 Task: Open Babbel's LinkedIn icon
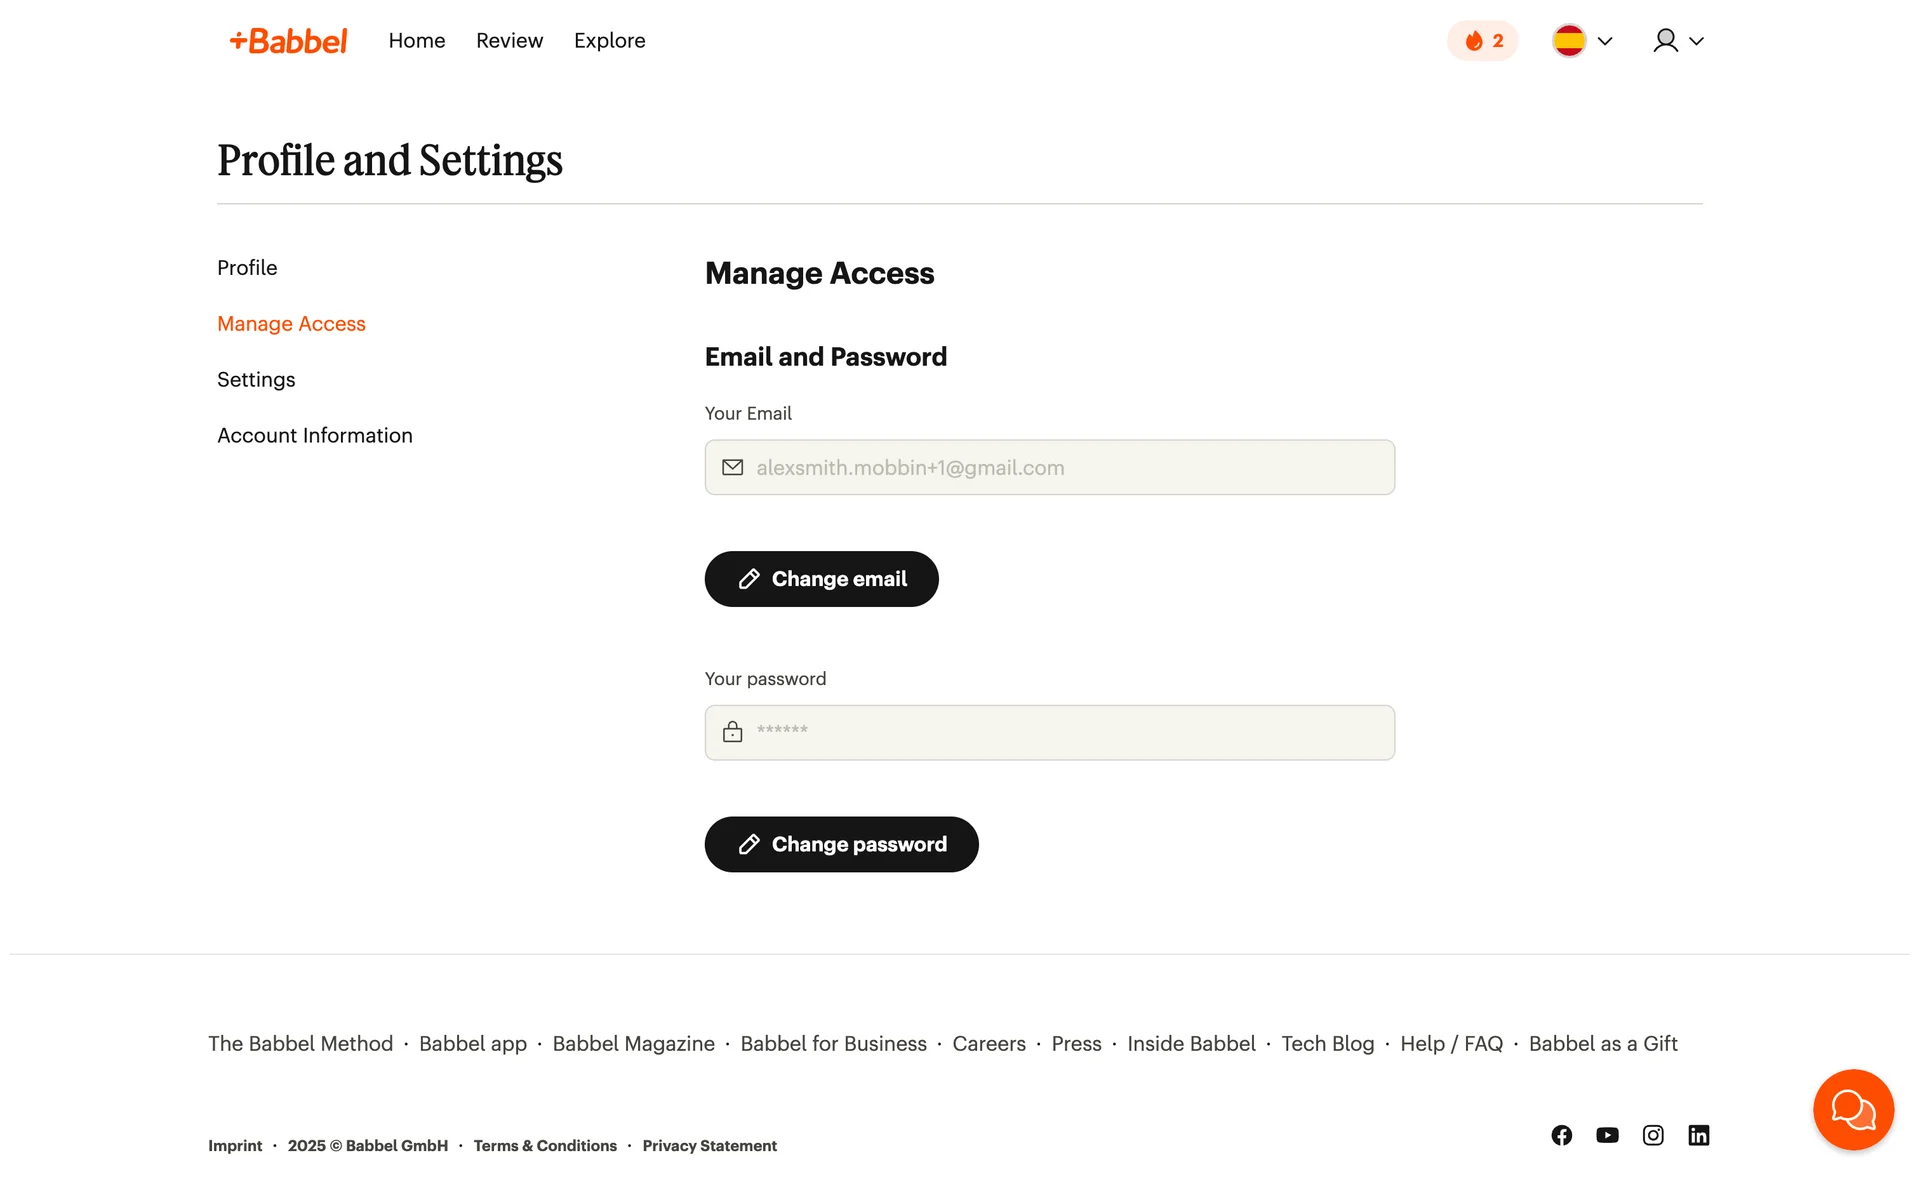(1699, 1135)
